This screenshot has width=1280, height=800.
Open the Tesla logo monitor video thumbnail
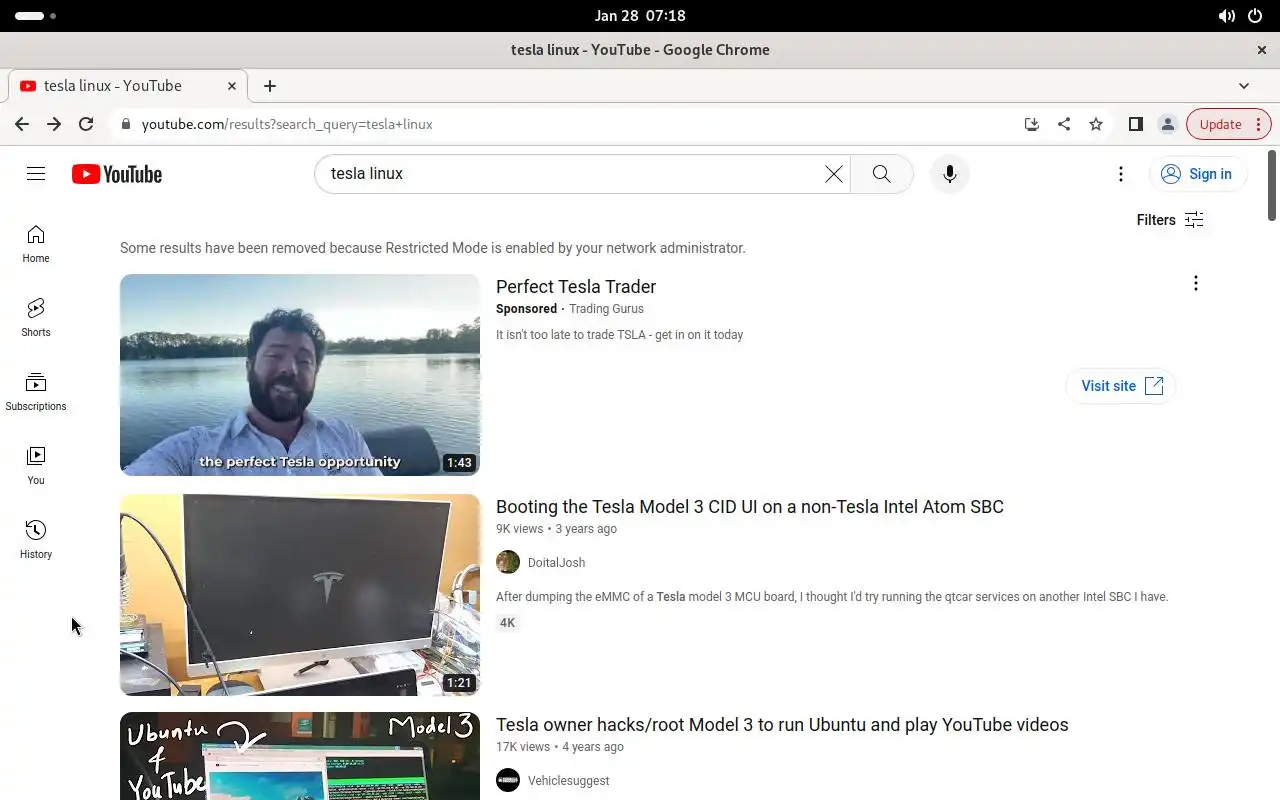tap(300, 595)
